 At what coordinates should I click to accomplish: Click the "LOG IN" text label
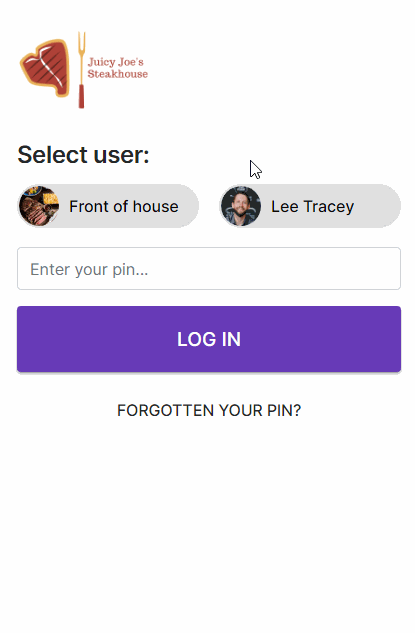point(209,339)
